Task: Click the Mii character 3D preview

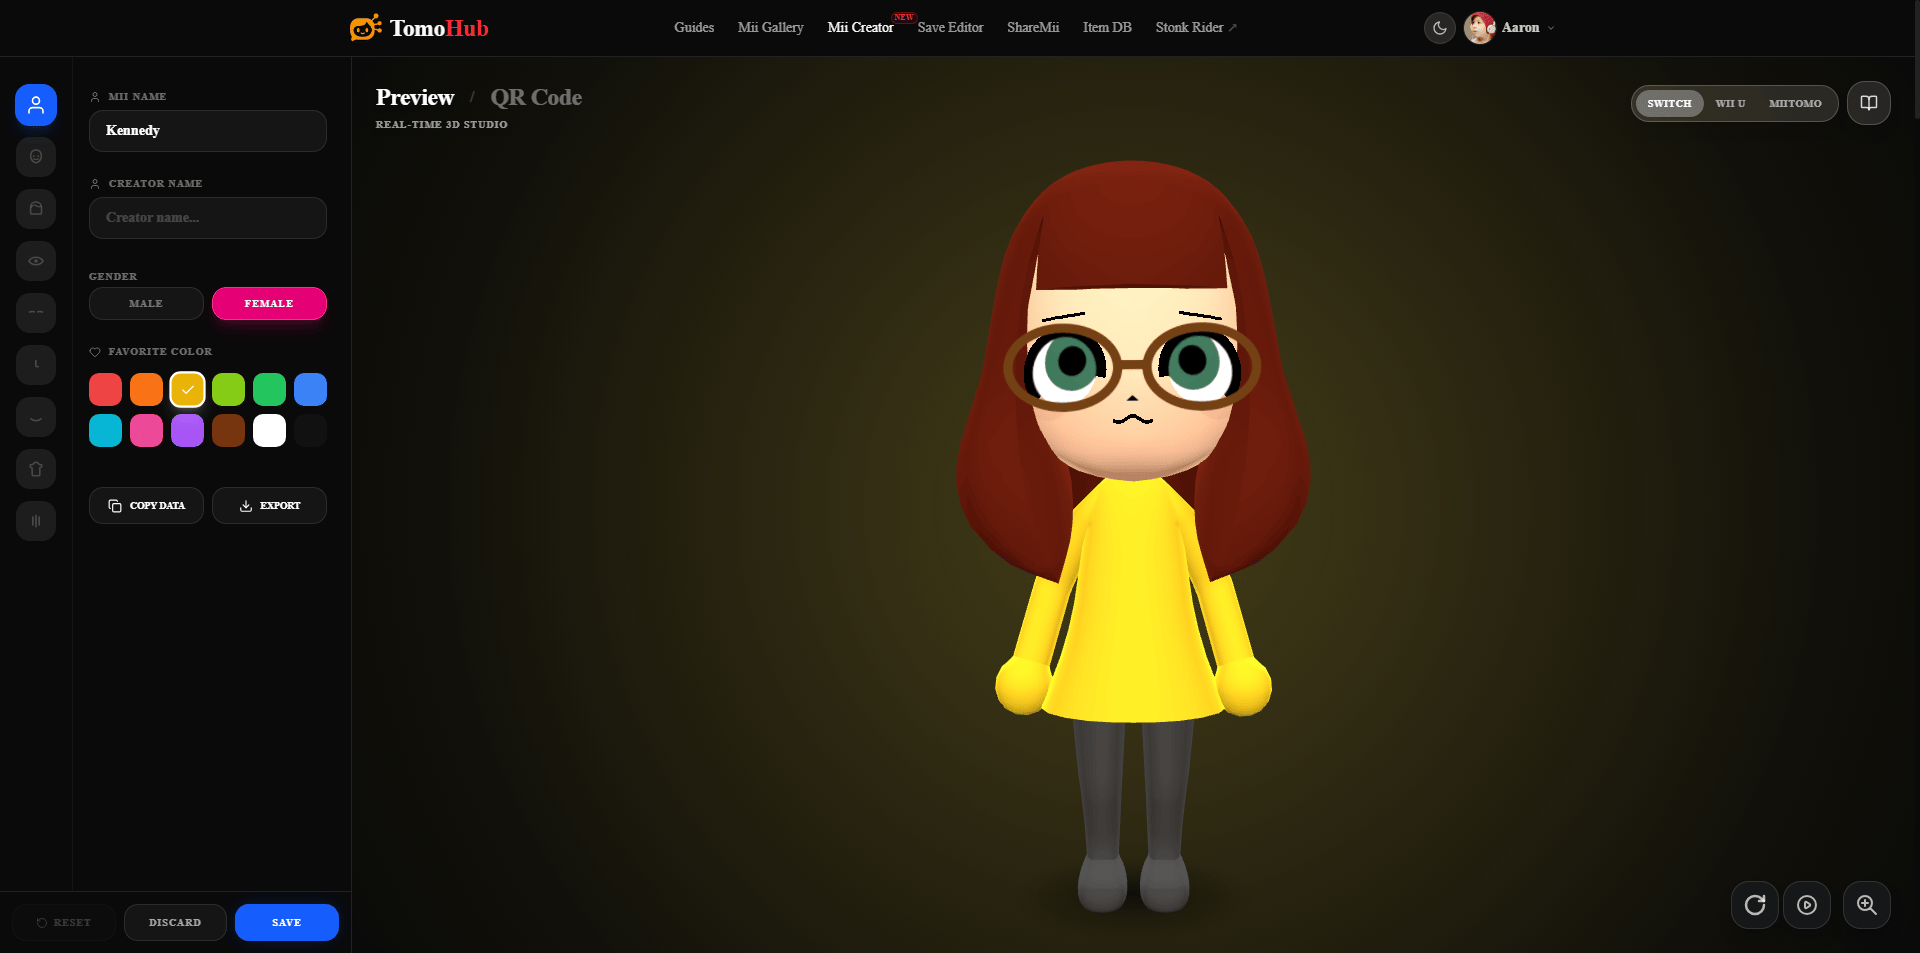Action: [x=1133, y=535]
